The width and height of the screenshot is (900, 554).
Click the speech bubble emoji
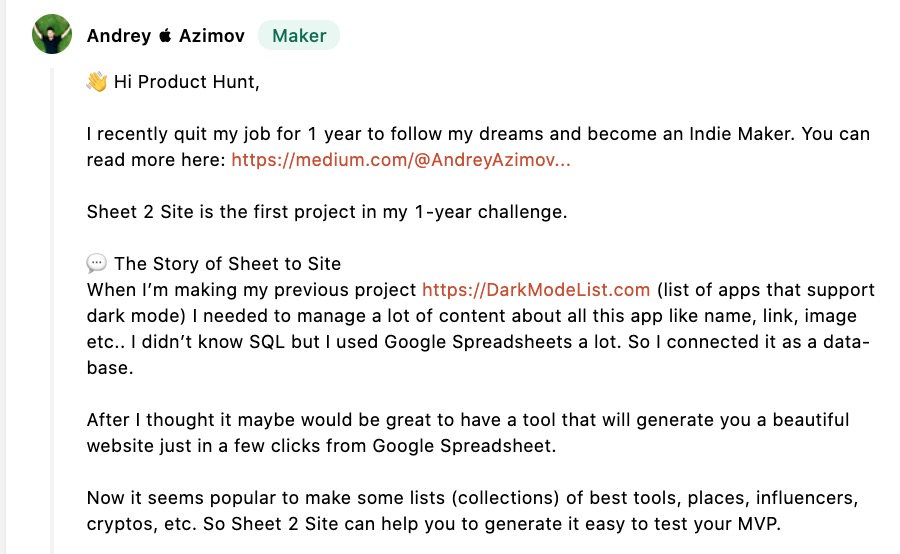(x=97, y=264)
